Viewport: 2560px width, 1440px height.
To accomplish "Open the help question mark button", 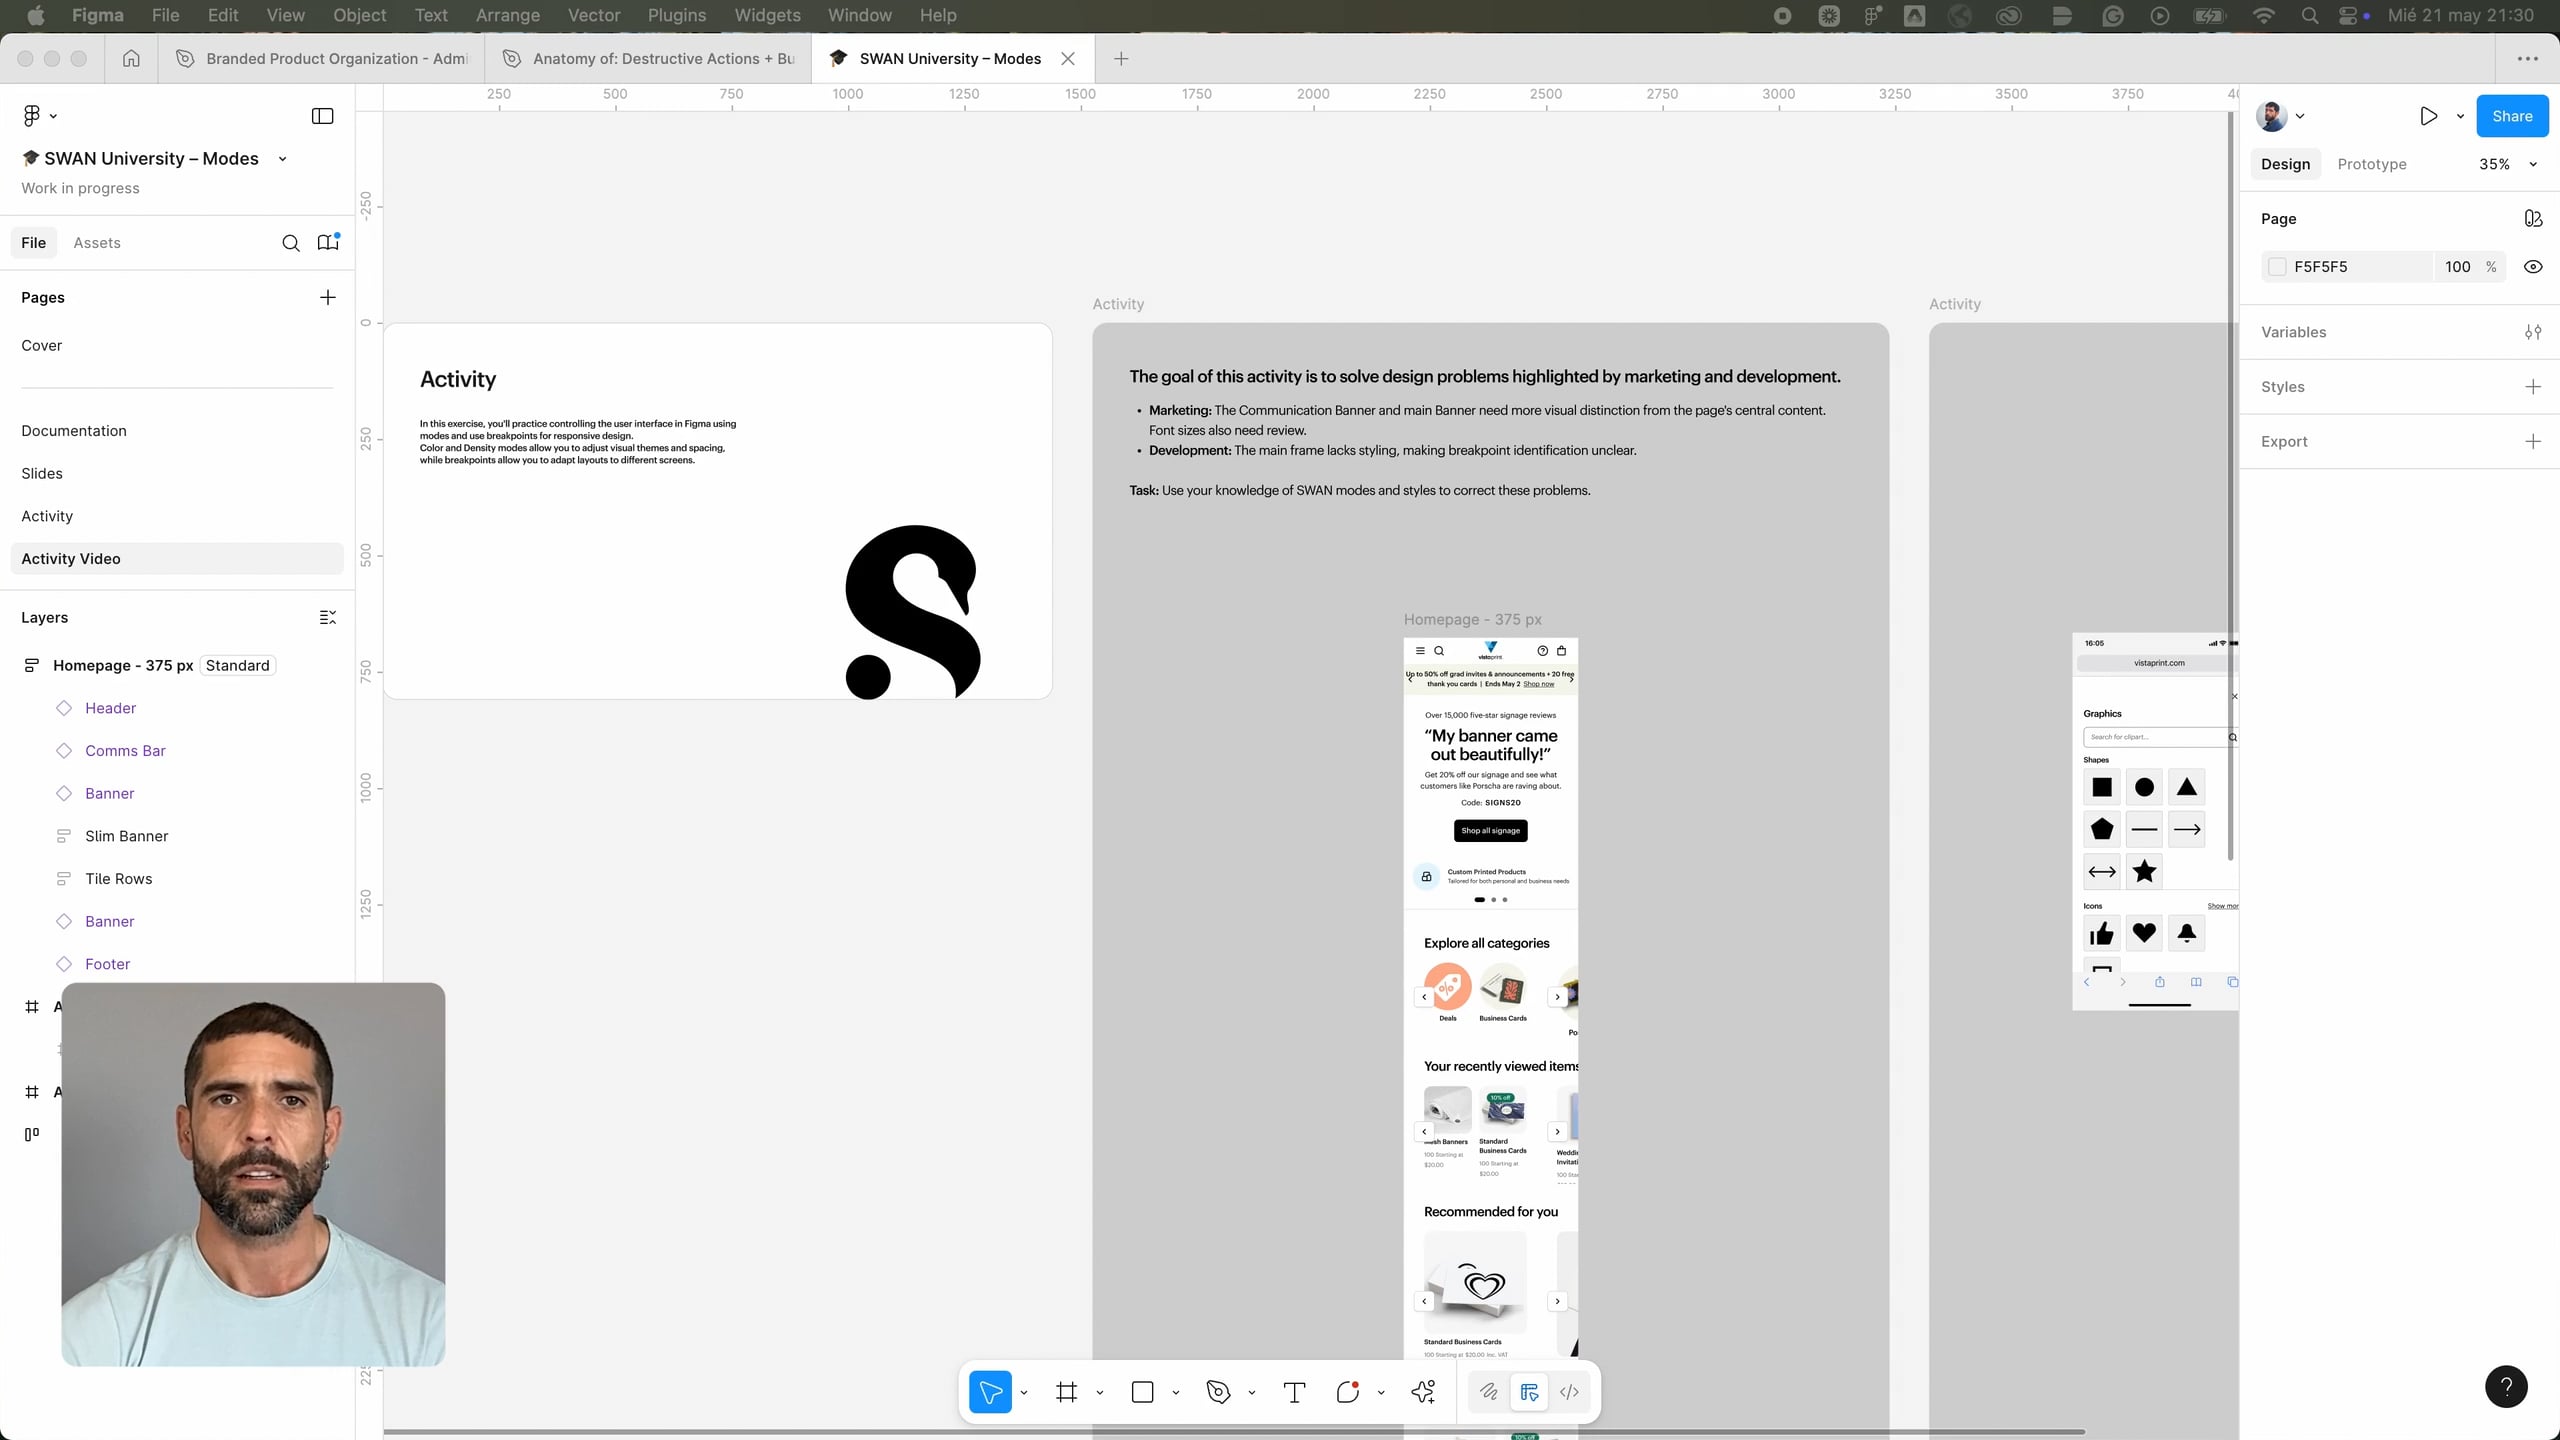I will click(x=2506, y=1387).
